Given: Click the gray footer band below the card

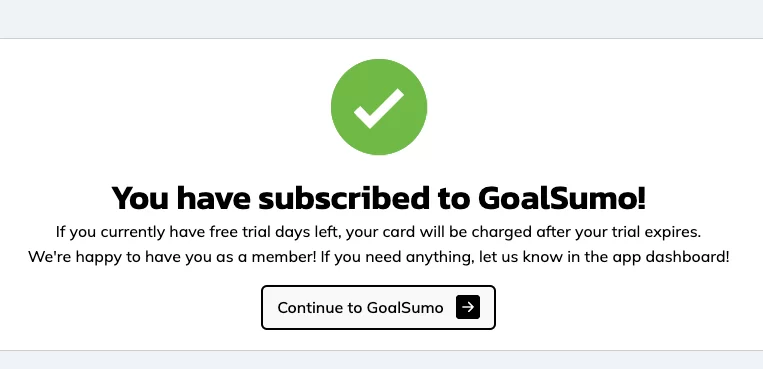Looking at the screenshot, I should 382,360.
